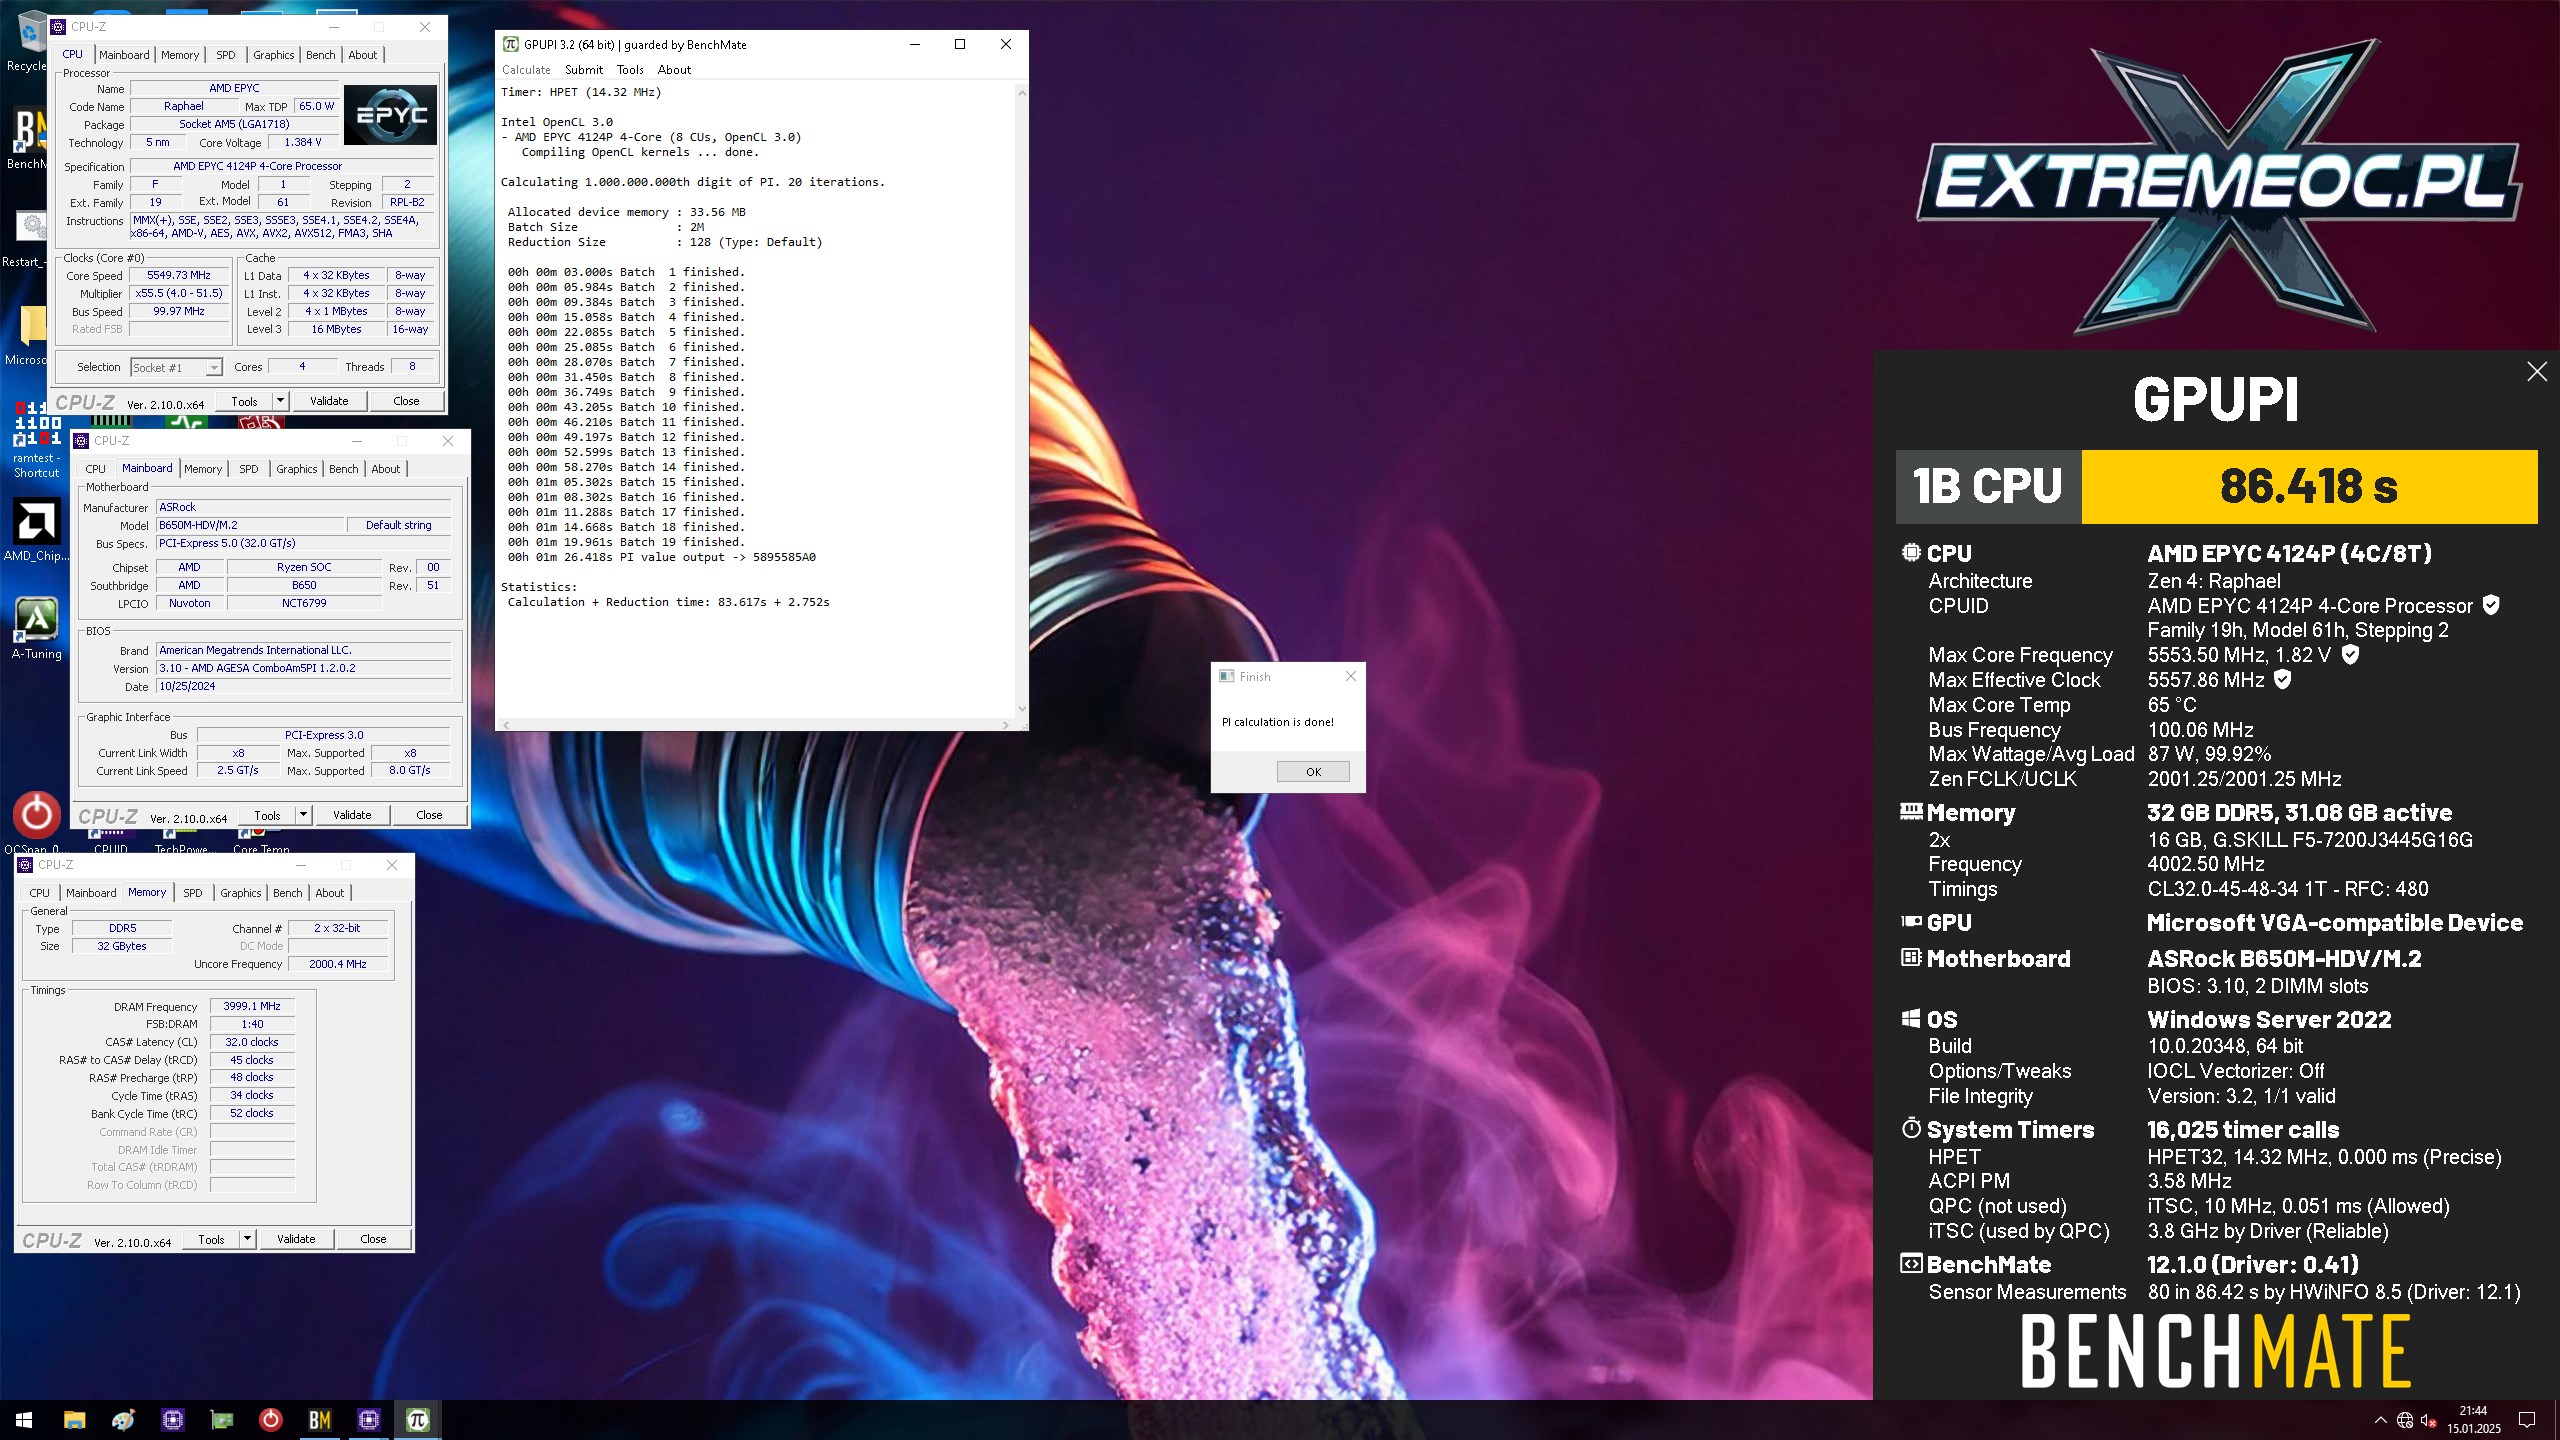Open About tab in Memory CPU-Z window
This screenshot has width=2560, height=1440.
[330, 893]
